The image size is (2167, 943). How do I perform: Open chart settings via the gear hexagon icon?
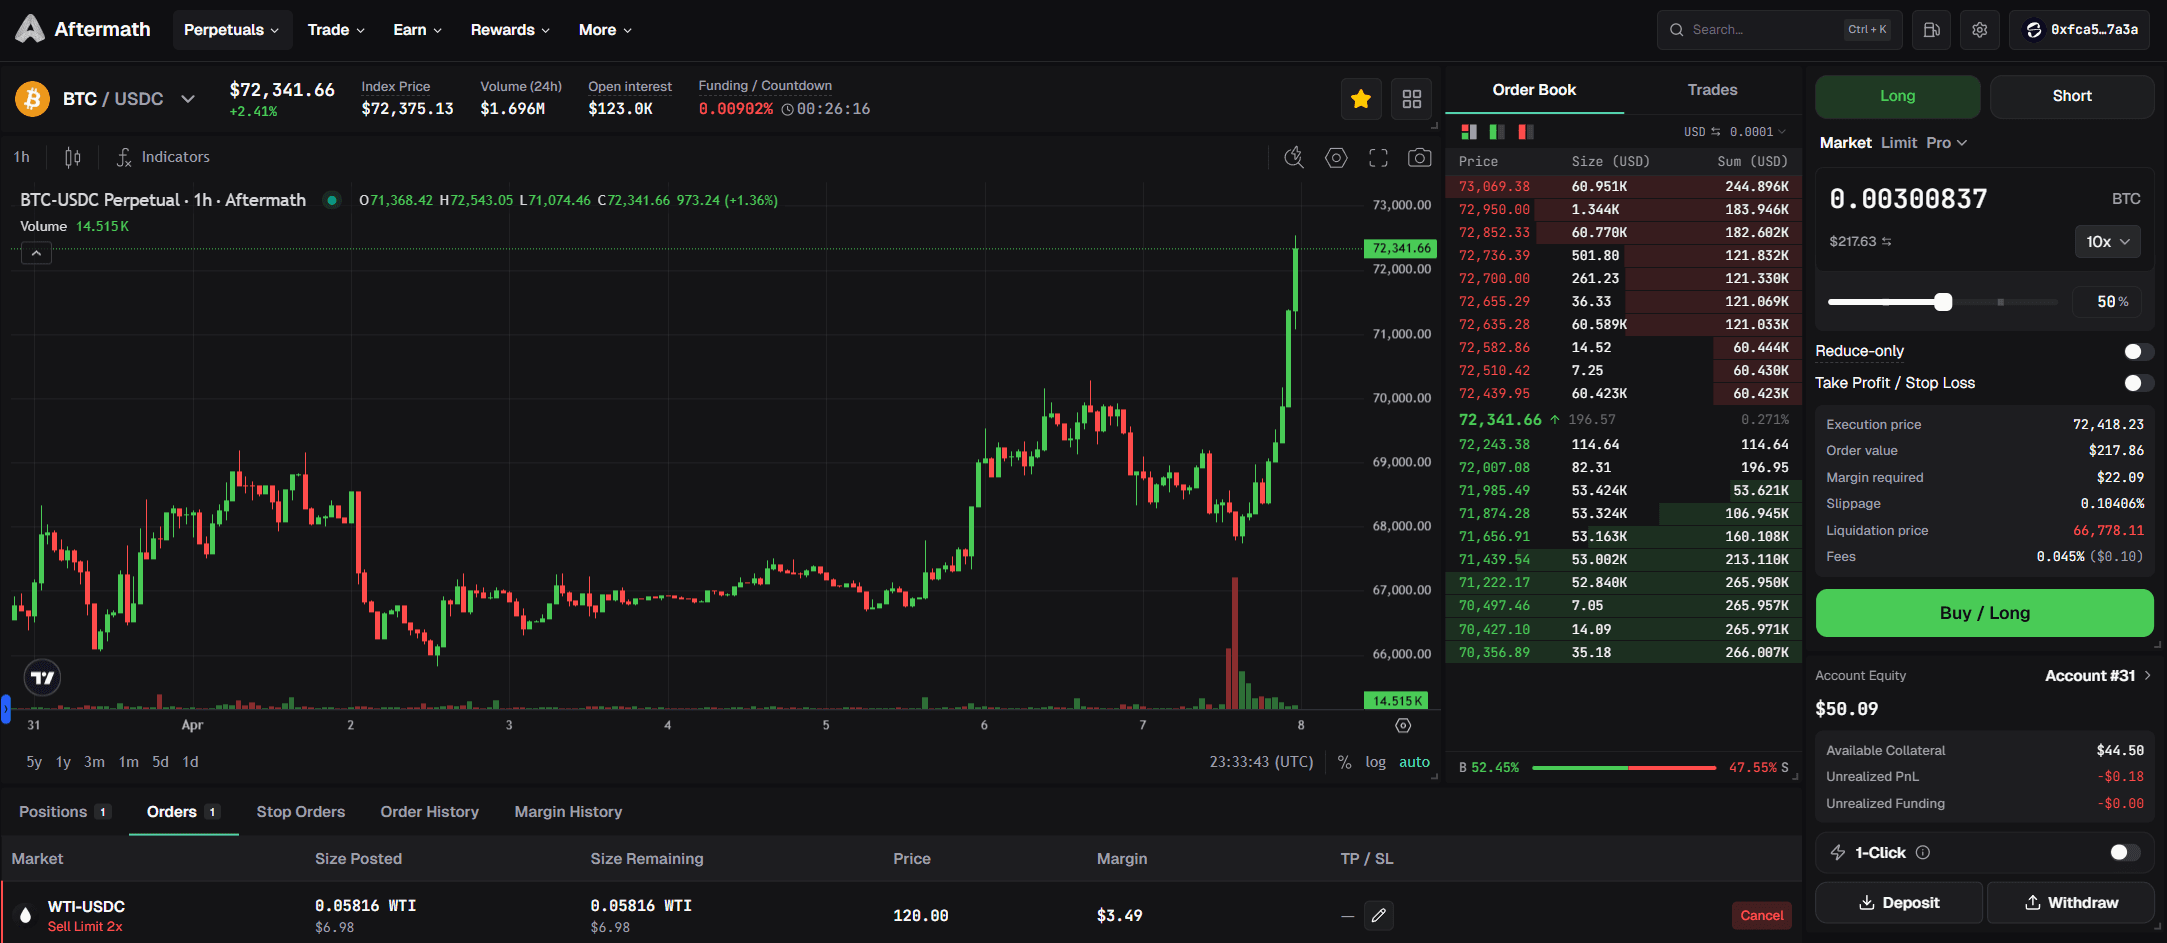pos(1336,157)
